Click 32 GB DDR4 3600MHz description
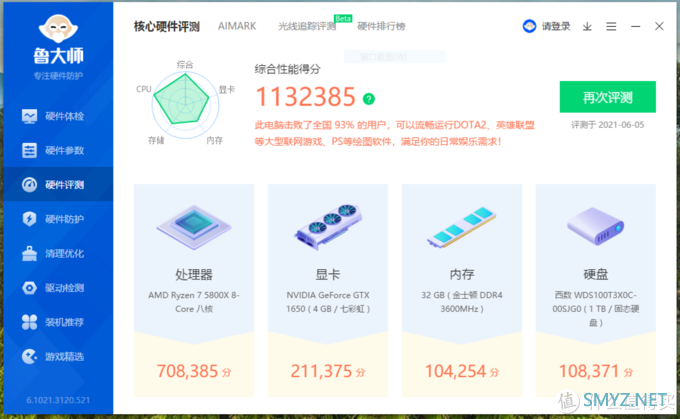The image size is (680, 419). tap(462, 302)
